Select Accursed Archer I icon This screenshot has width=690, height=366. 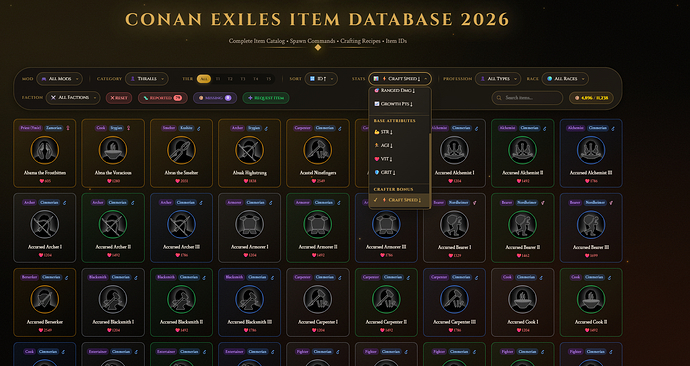pos(44,224)
